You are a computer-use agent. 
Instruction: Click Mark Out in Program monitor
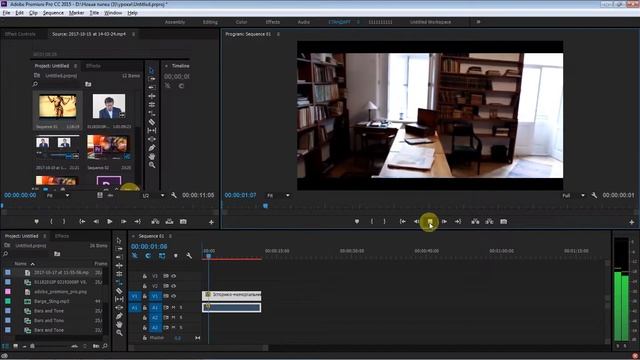pos(384,221)
